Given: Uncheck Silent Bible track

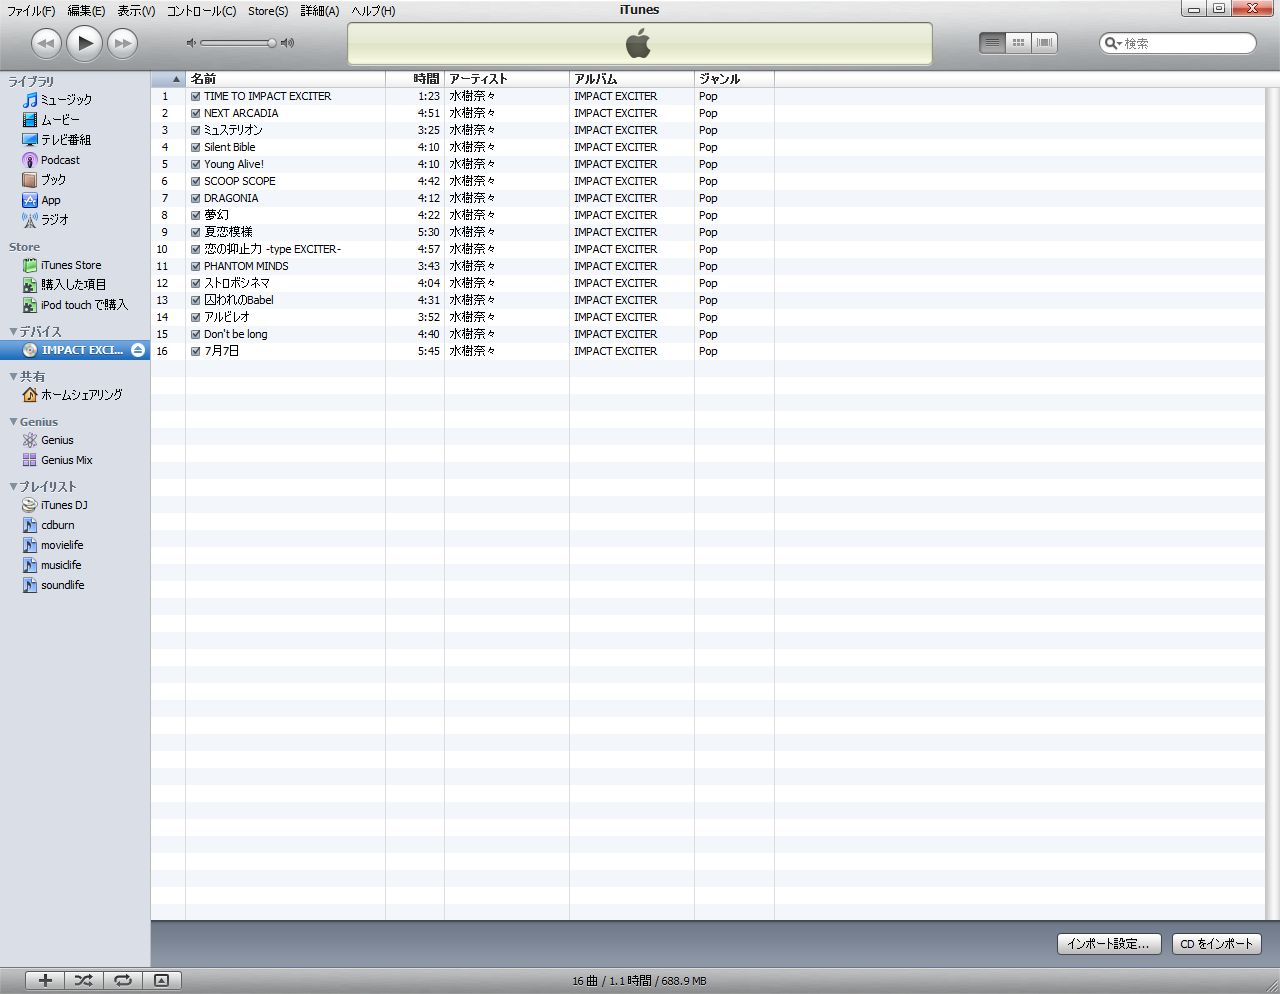Looking at the screenshot, I should click(195, 148).
